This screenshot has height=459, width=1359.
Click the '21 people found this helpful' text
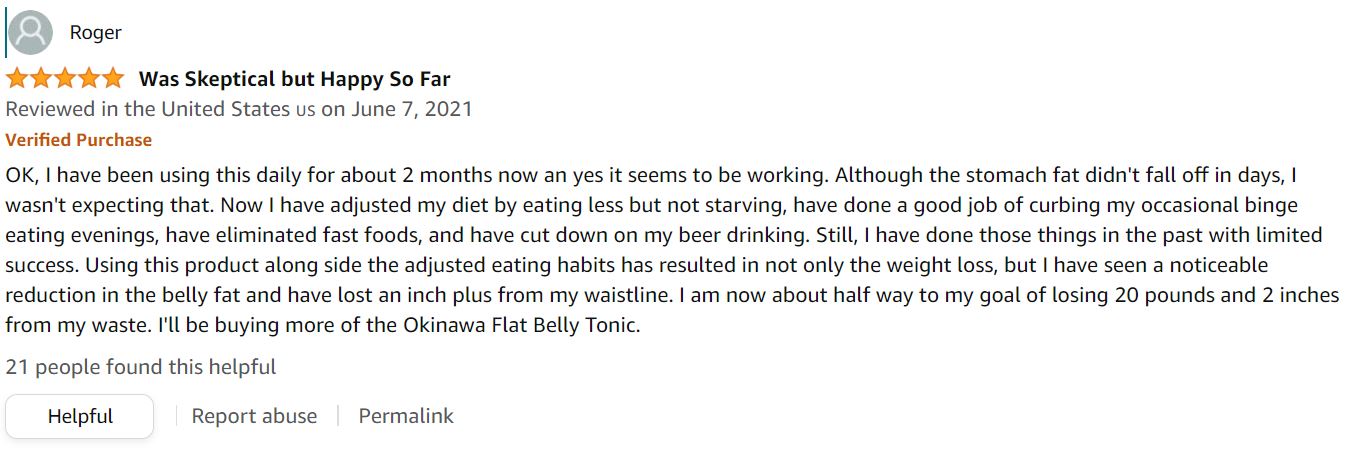point(141,367)
